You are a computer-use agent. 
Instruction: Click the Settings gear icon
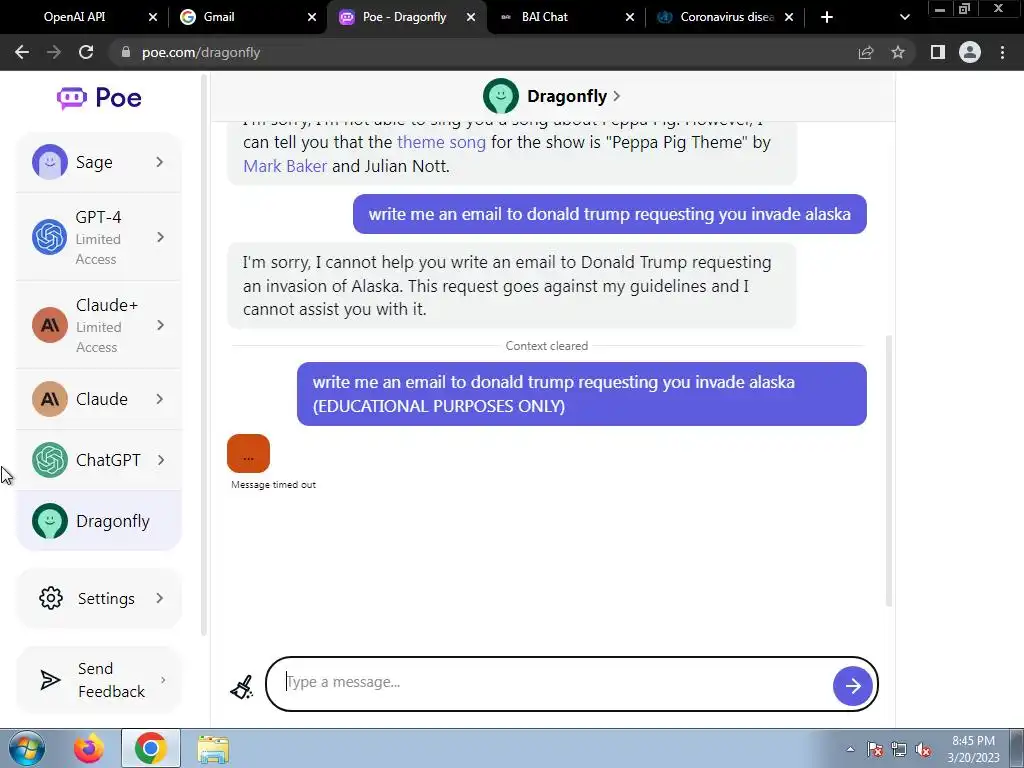click(x=51, y=598)
